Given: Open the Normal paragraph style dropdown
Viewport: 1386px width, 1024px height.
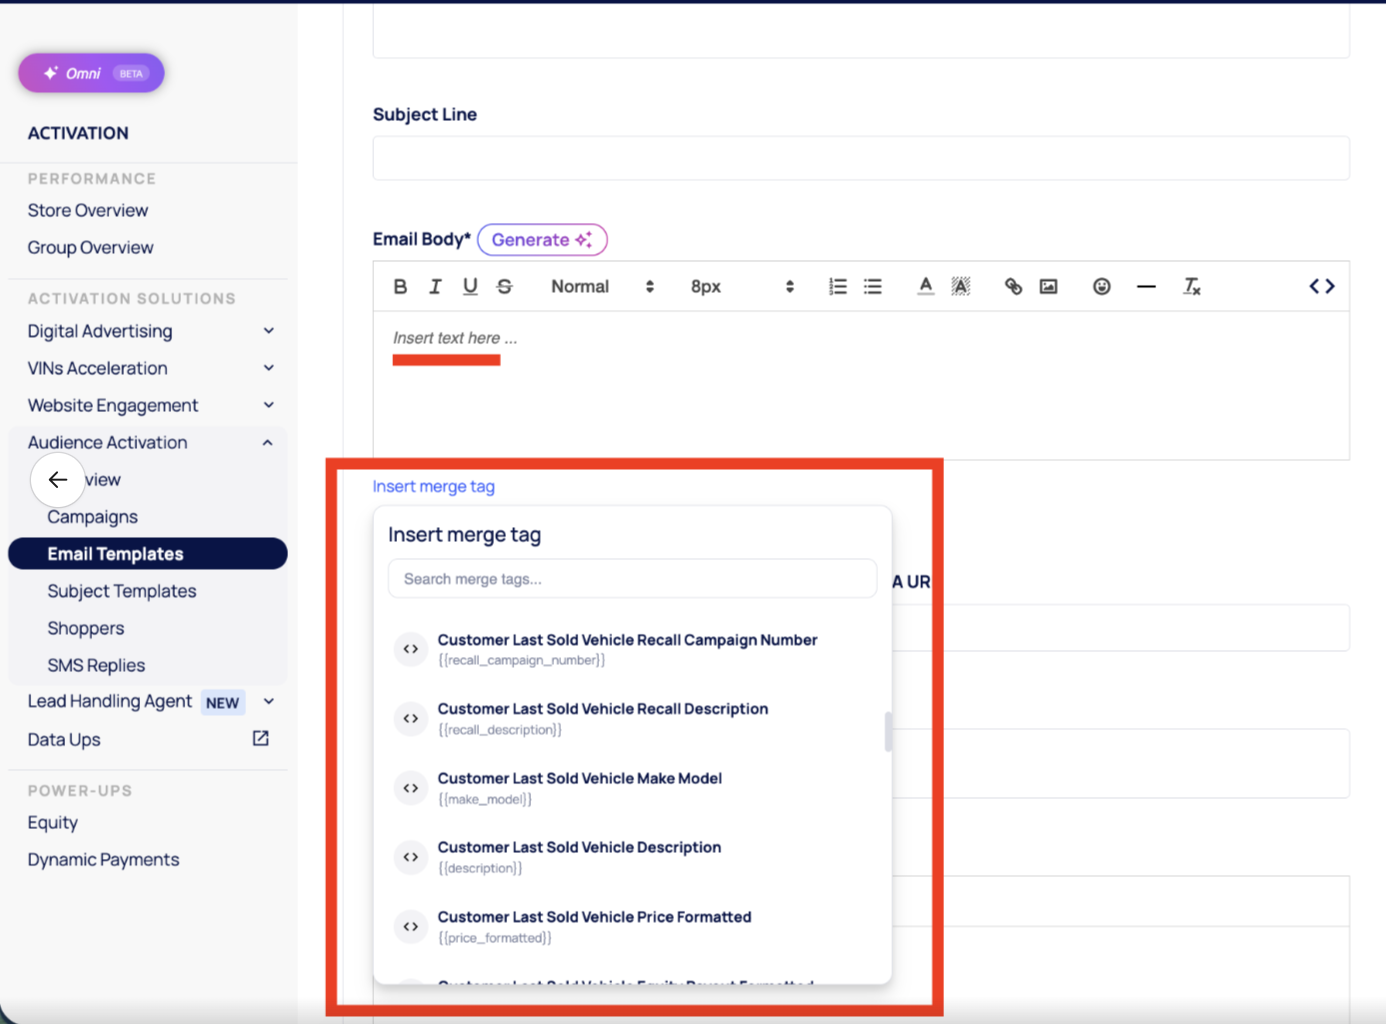Looking at the screenshot, I should click(602, 287).
